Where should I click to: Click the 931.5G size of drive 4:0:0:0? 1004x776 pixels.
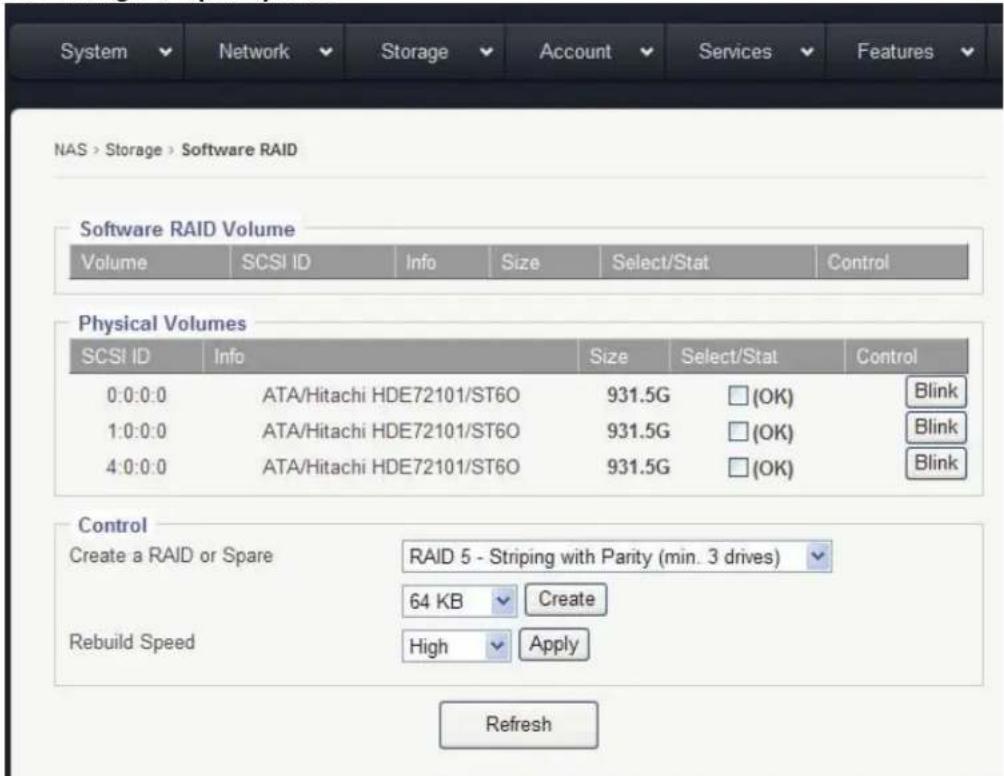[x=638, y=467]
